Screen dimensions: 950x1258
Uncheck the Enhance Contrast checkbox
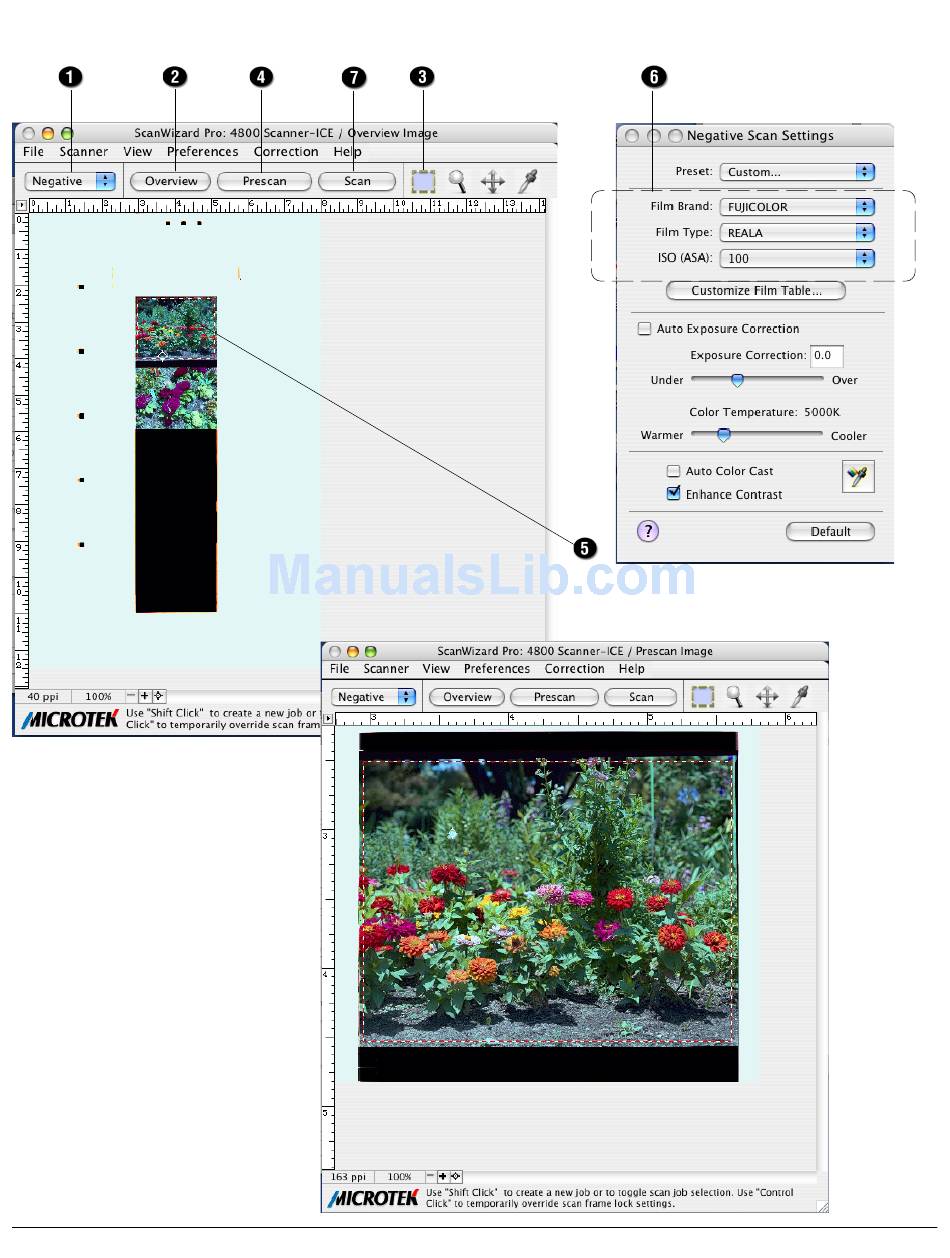pos(674,494)
